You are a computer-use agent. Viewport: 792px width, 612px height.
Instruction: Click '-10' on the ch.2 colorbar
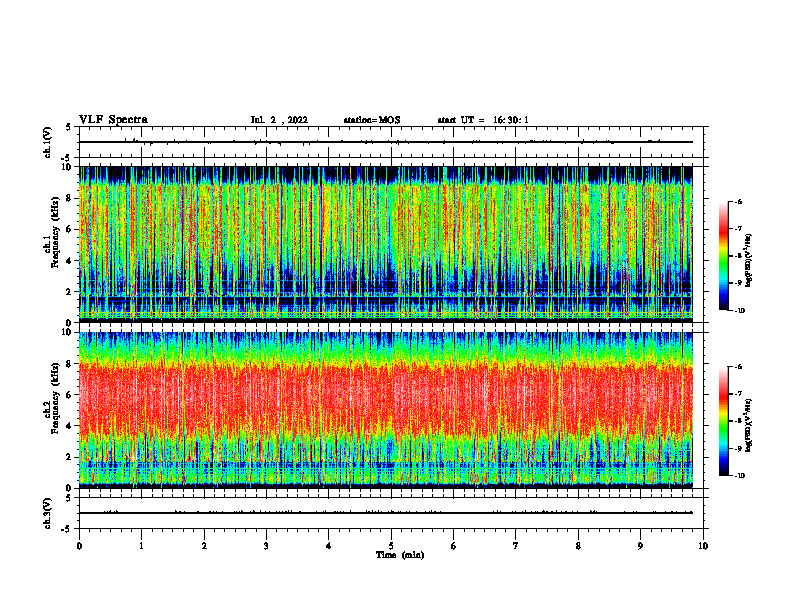tap(739, 476)
